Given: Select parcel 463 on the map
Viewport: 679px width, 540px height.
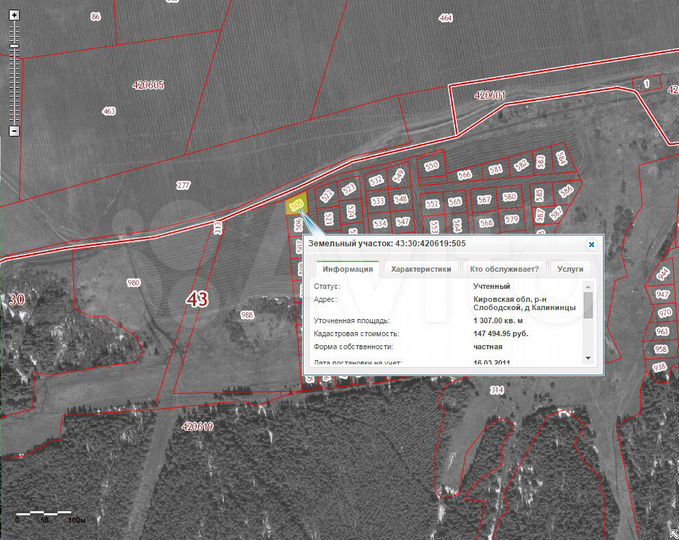Looking at the screenshot, I should 109,111.
